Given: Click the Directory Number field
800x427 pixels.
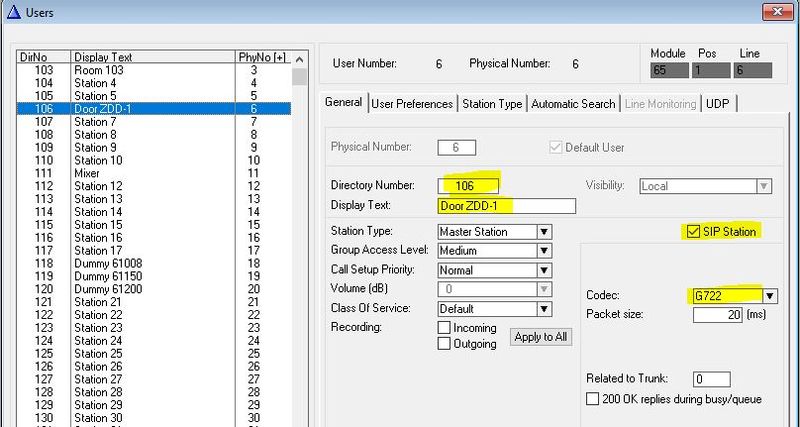Looking at the screenshot, I should 467,186.
